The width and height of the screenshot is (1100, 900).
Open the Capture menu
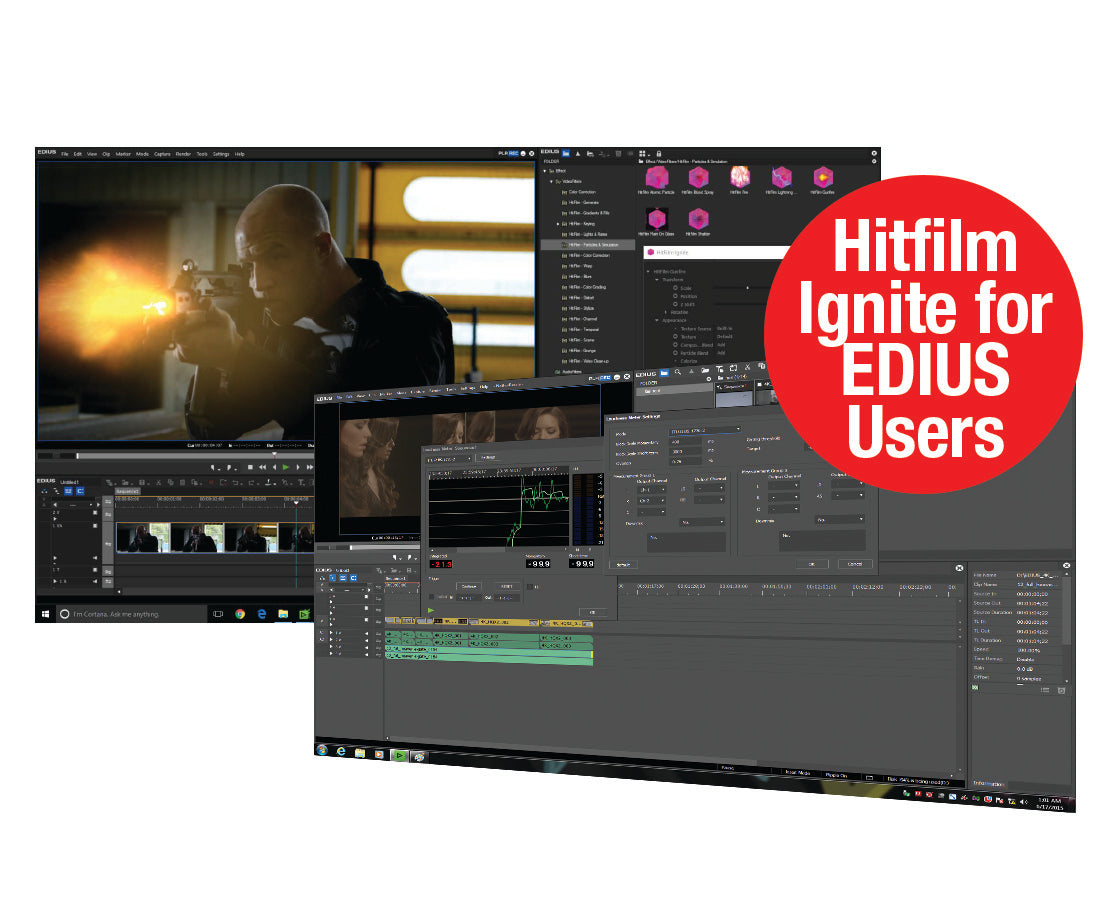pyautogui.click(x=162, y=152)
